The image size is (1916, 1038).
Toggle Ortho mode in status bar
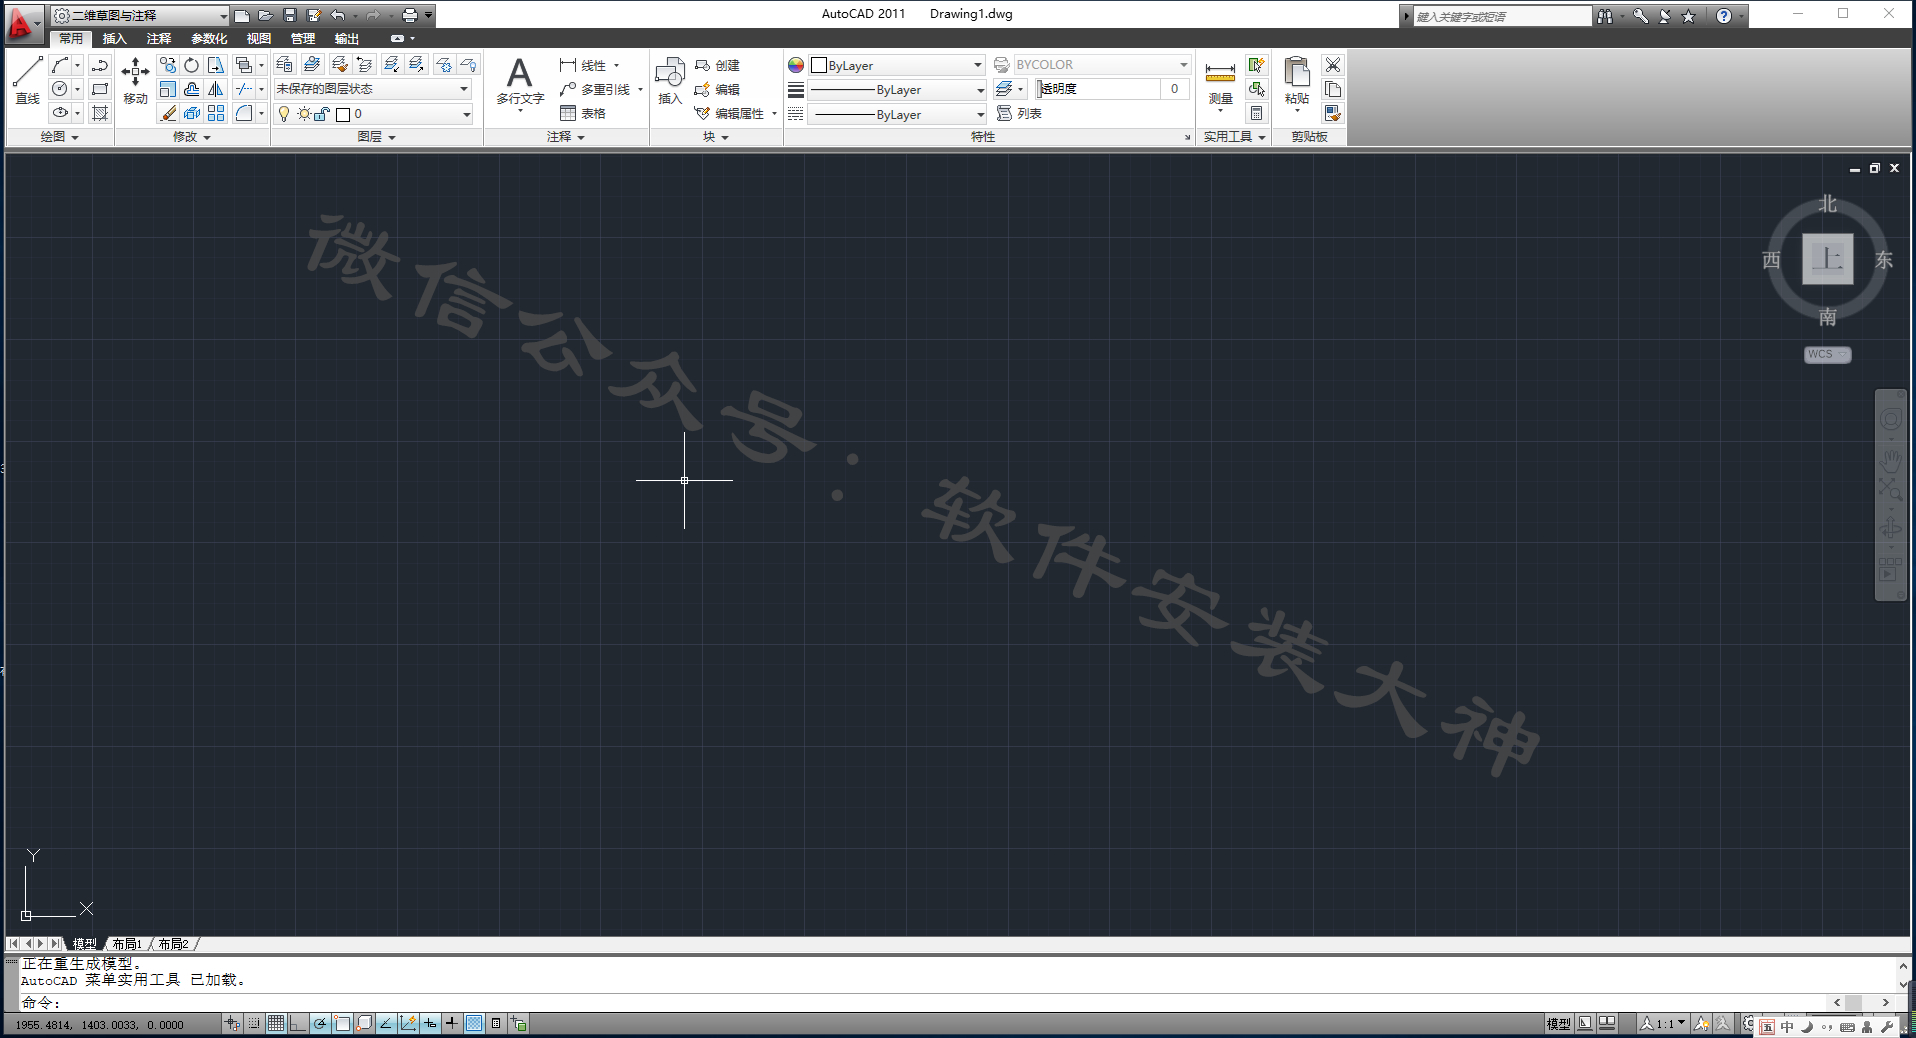tap(298, 1023)
